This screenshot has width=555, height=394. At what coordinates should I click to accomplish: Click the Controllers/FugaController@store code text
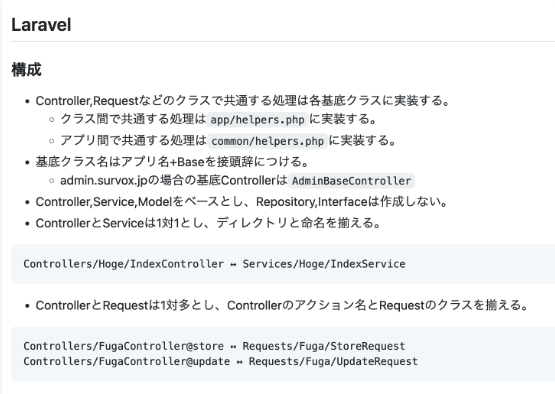[124, 346]
